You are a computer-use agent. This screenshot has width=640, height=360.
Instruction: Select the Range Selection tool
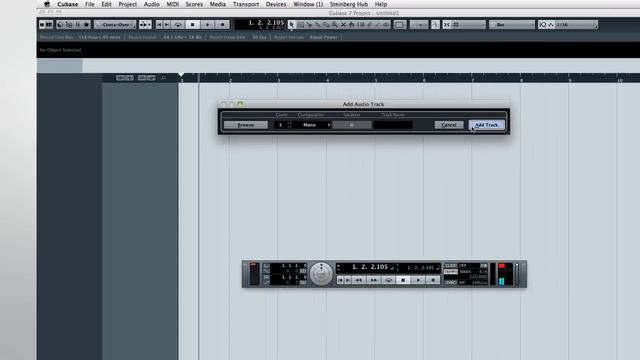(x=300, y=24)
